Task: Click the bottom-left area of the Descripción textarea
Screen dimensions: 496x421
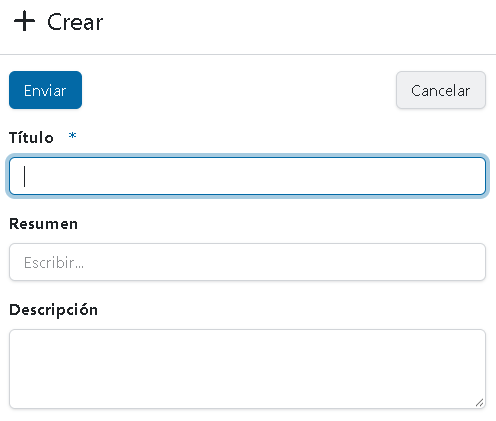Action: coord(18,400)
